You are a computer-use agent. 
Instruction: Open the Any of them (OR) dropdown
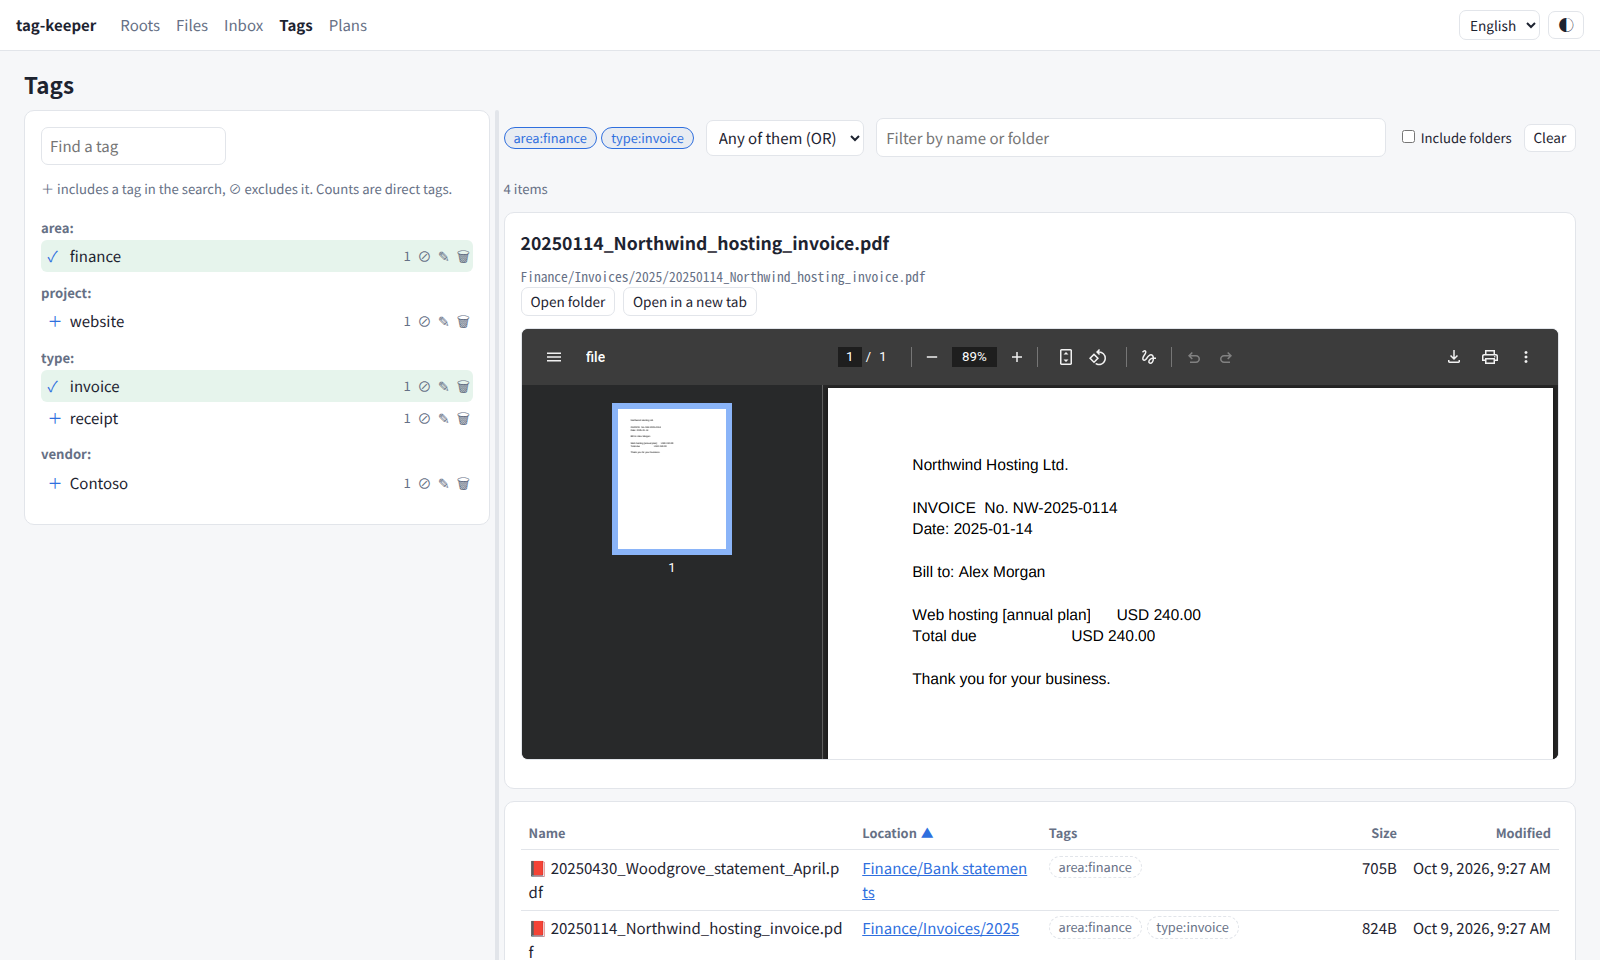(785, 138)
